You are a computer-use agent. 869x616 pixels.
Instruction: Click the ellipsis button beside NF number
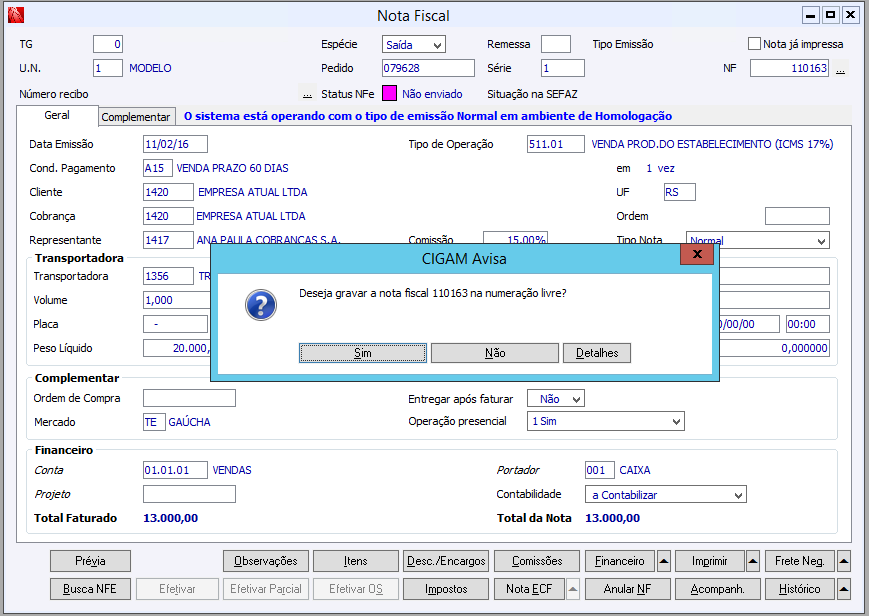(x=840, y=69)
